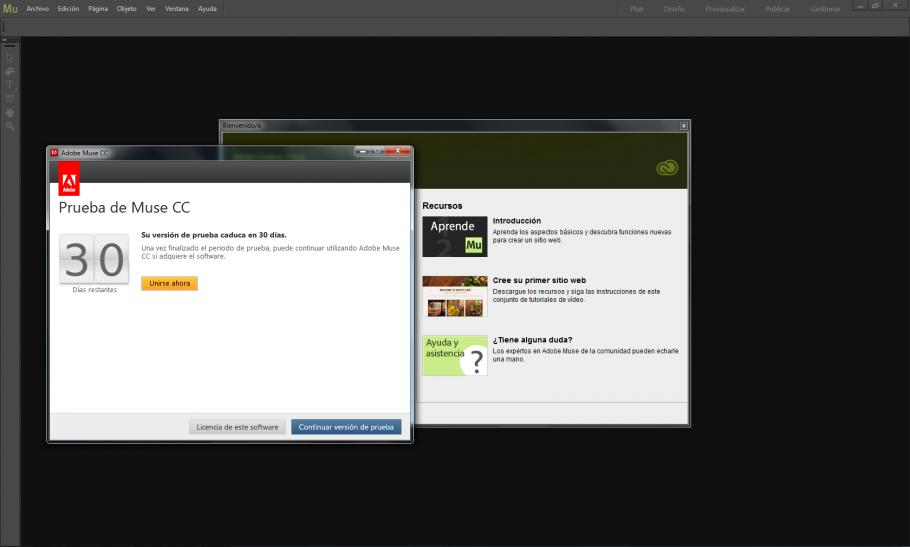Select the Text tool

pos(10,85)
